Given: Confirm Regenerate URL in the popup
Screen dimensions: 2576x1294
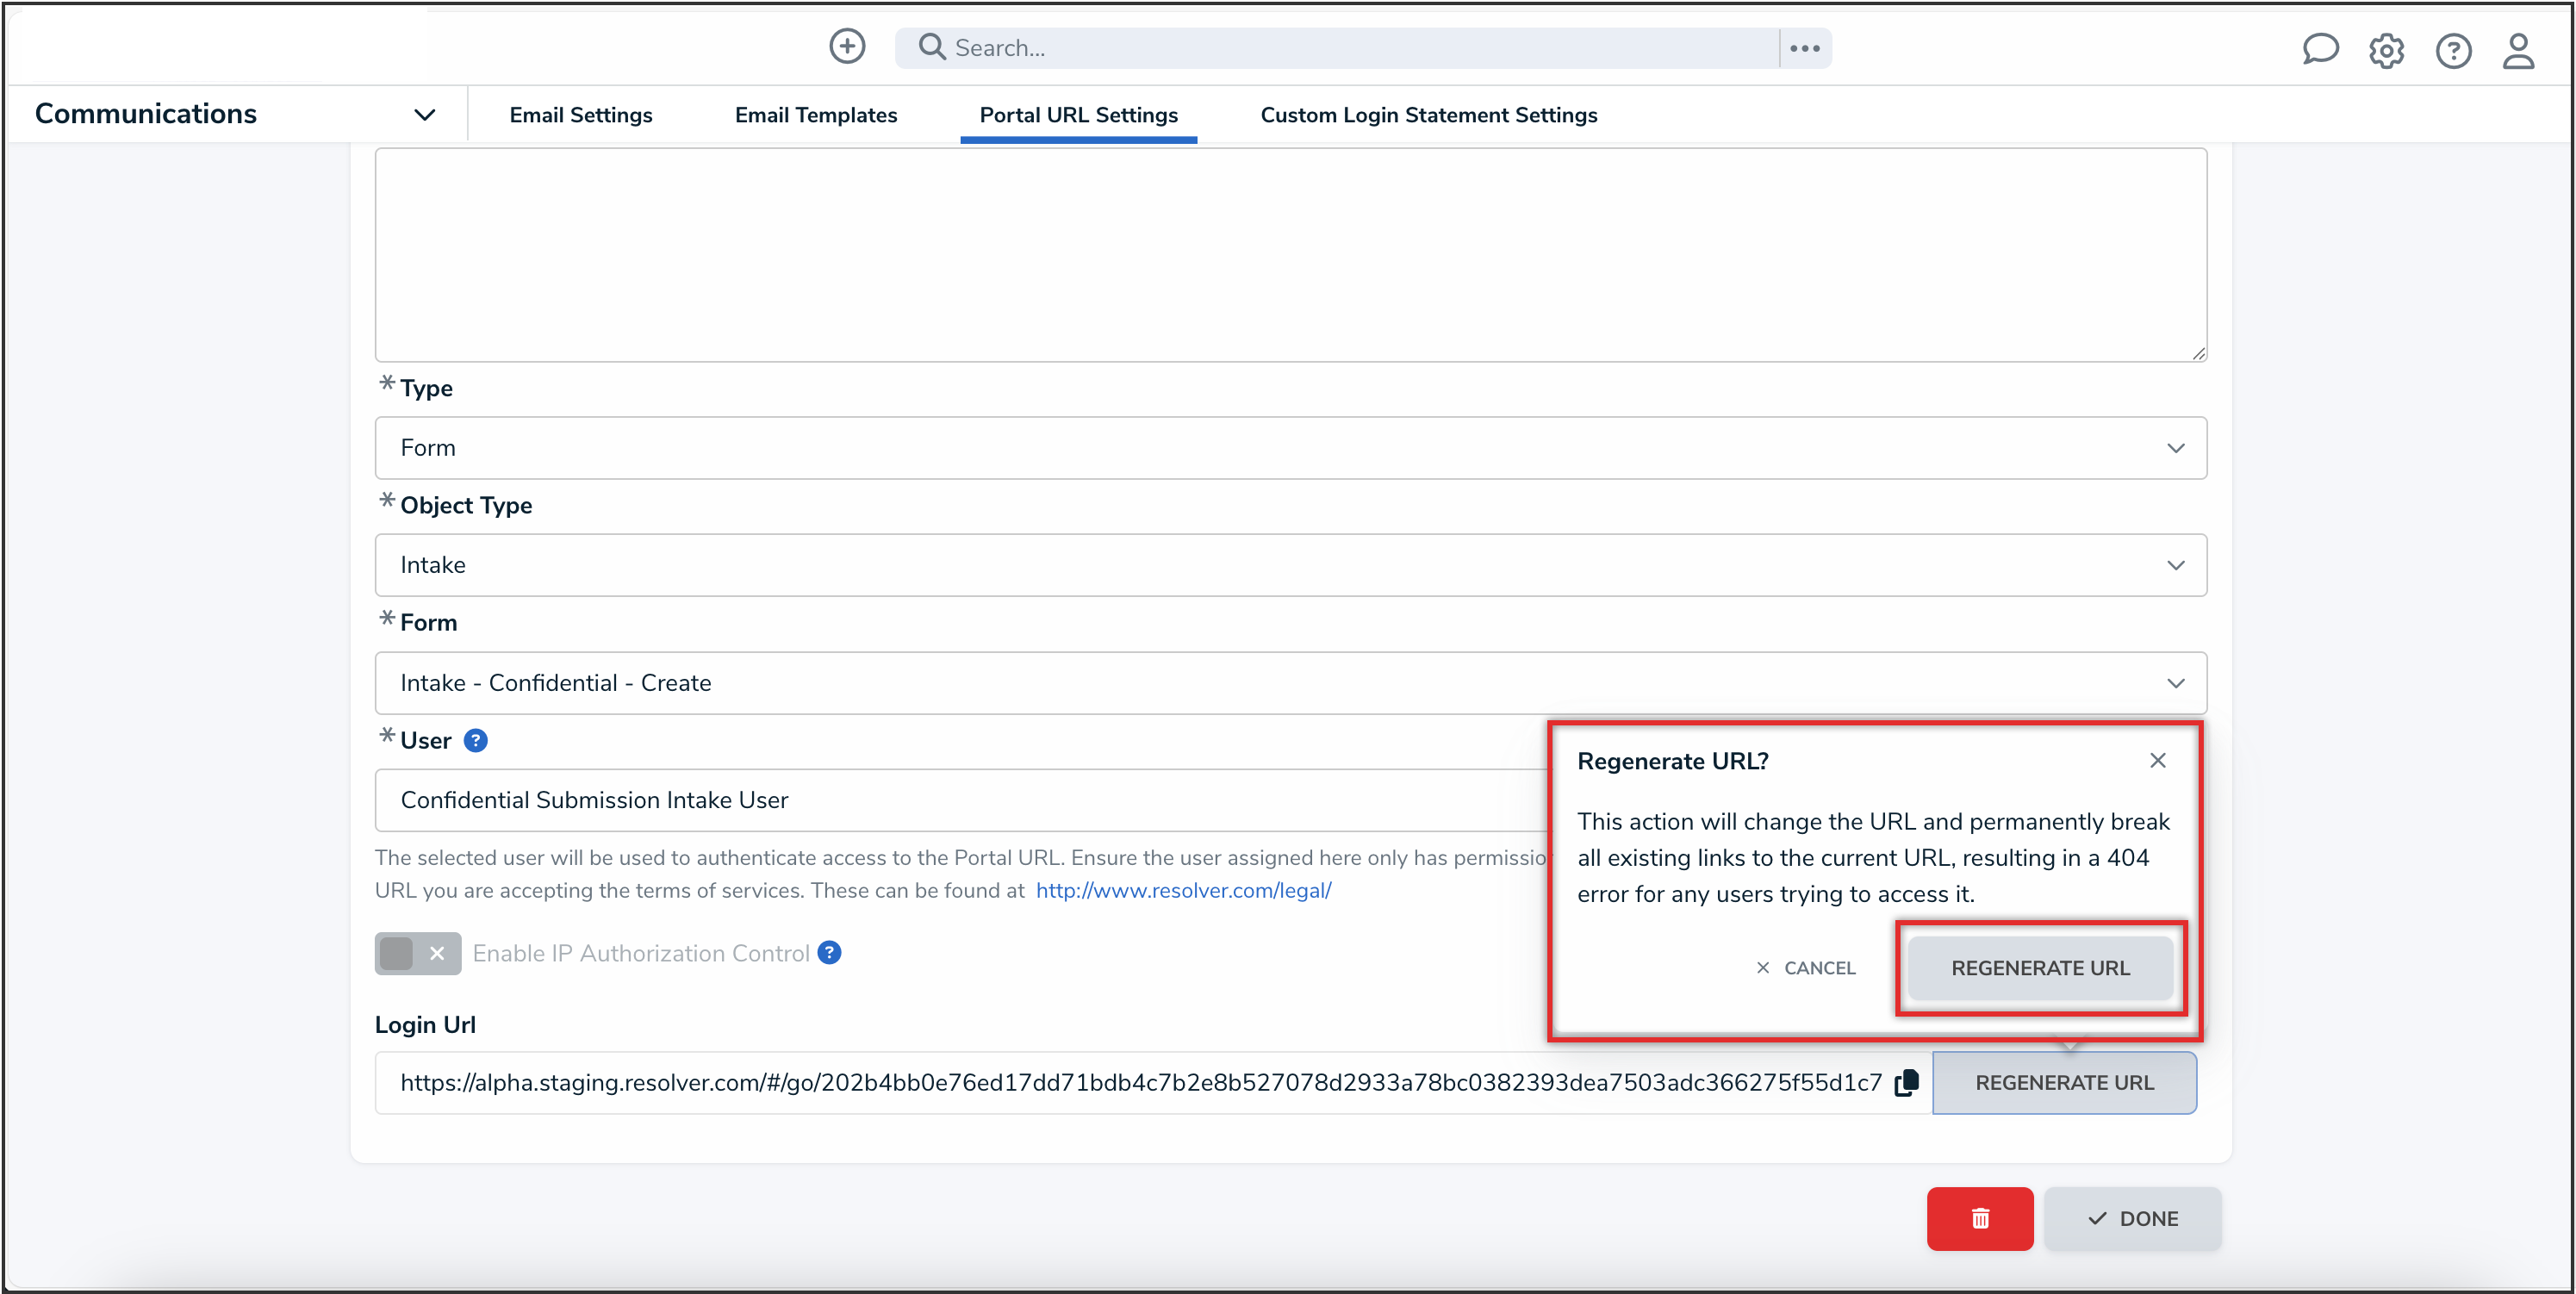Looking at the screenshot, I should tap(2040, 968).
